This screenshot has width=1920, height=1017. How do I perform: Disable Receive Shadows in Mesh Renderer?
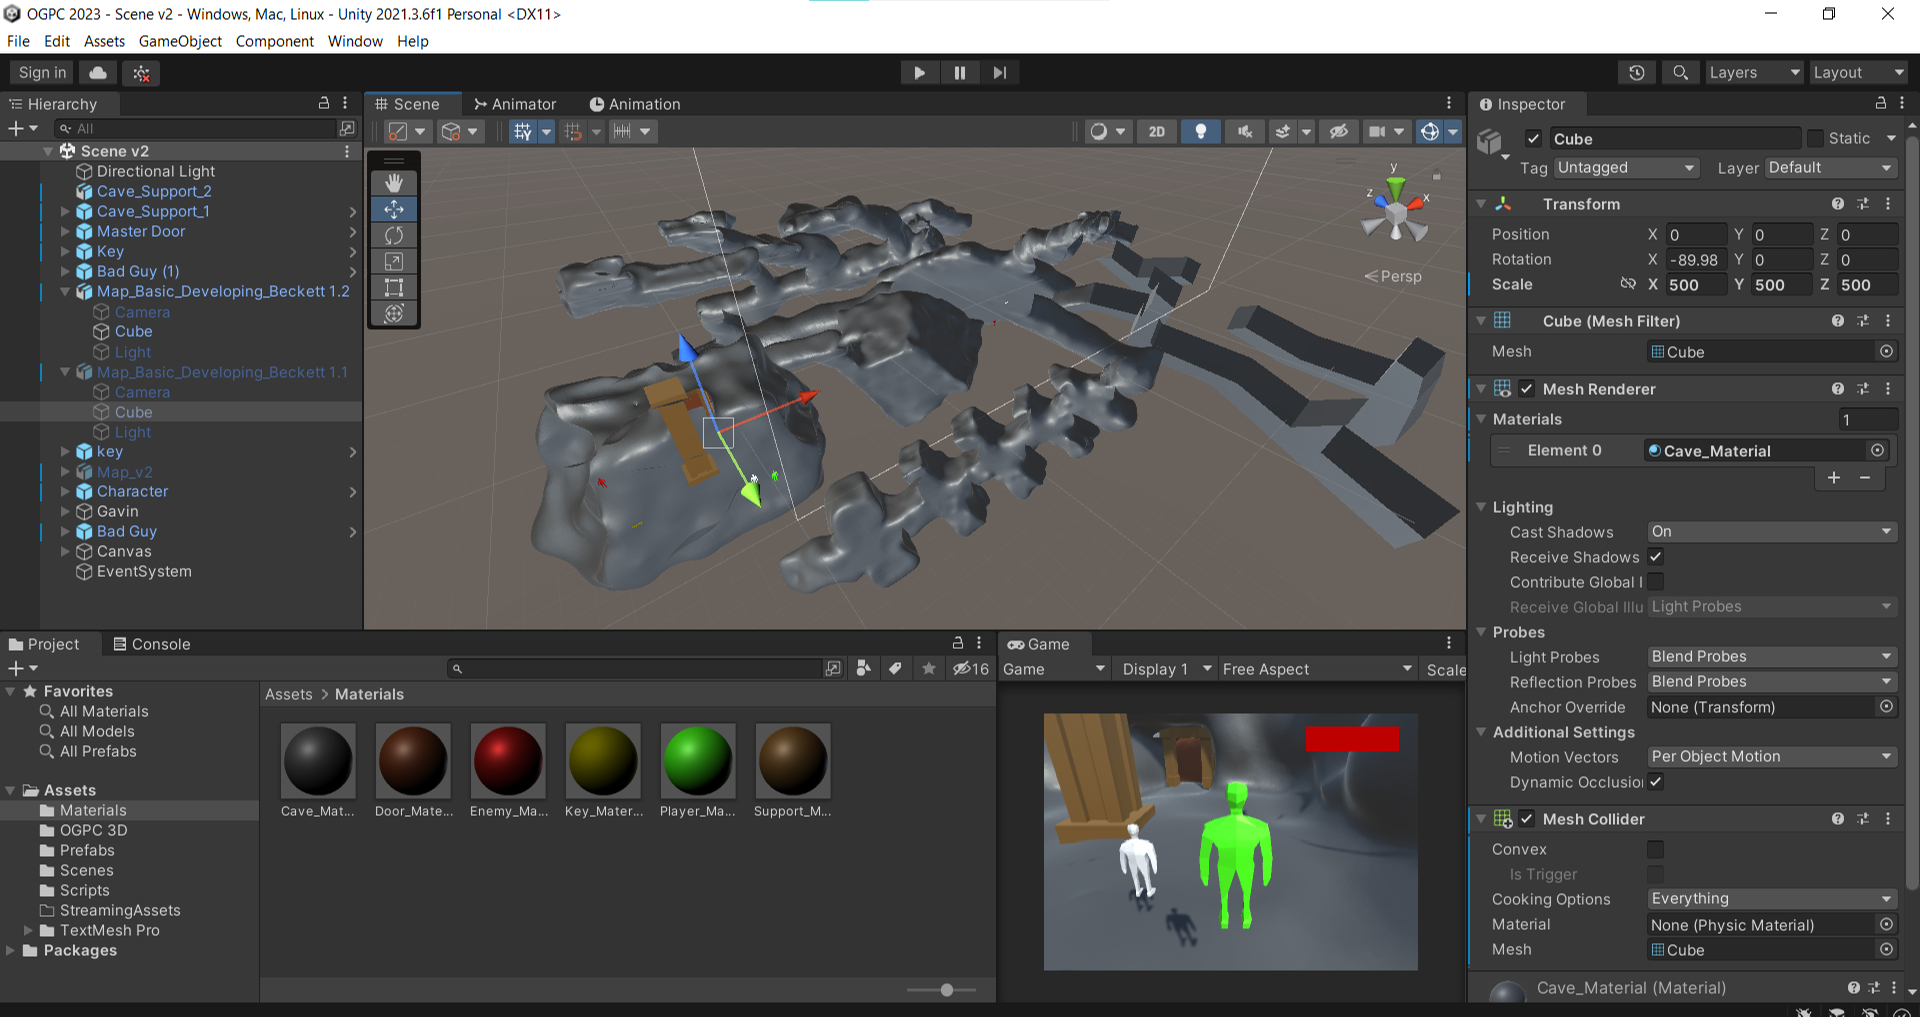click(1655, 557)
